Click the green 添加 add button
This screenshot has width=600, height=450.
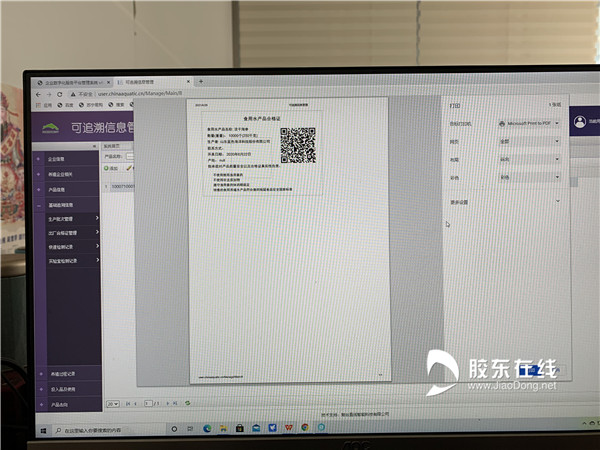(x=111, y=168)
